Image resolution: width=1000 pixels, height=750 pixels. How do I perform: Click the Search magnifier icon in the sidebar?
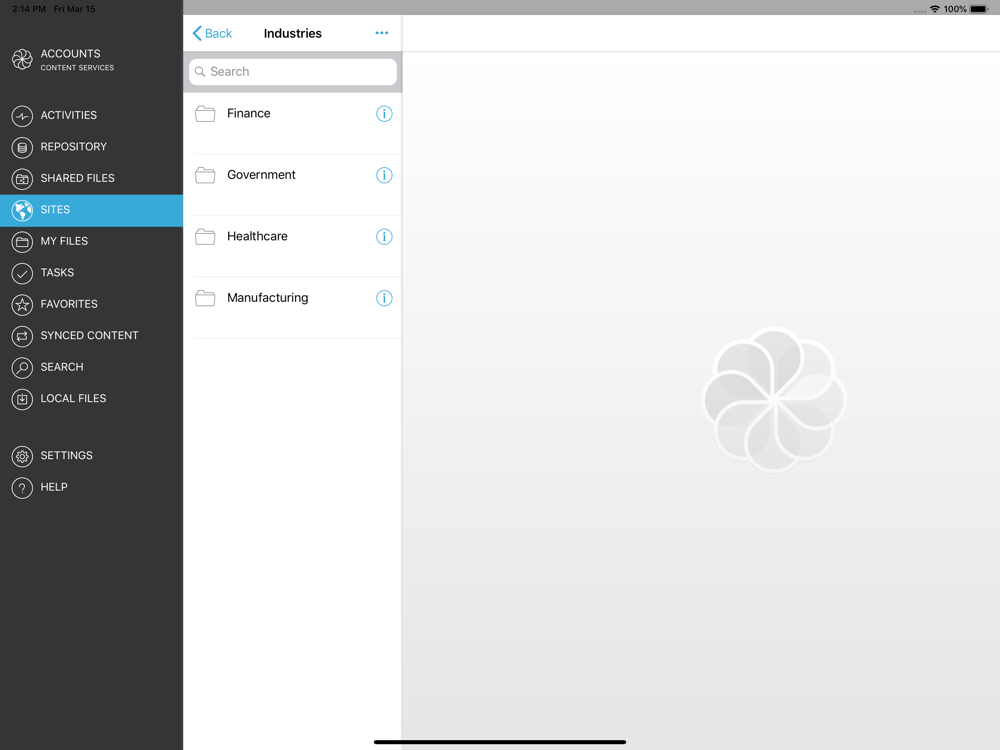coord(22,367)
